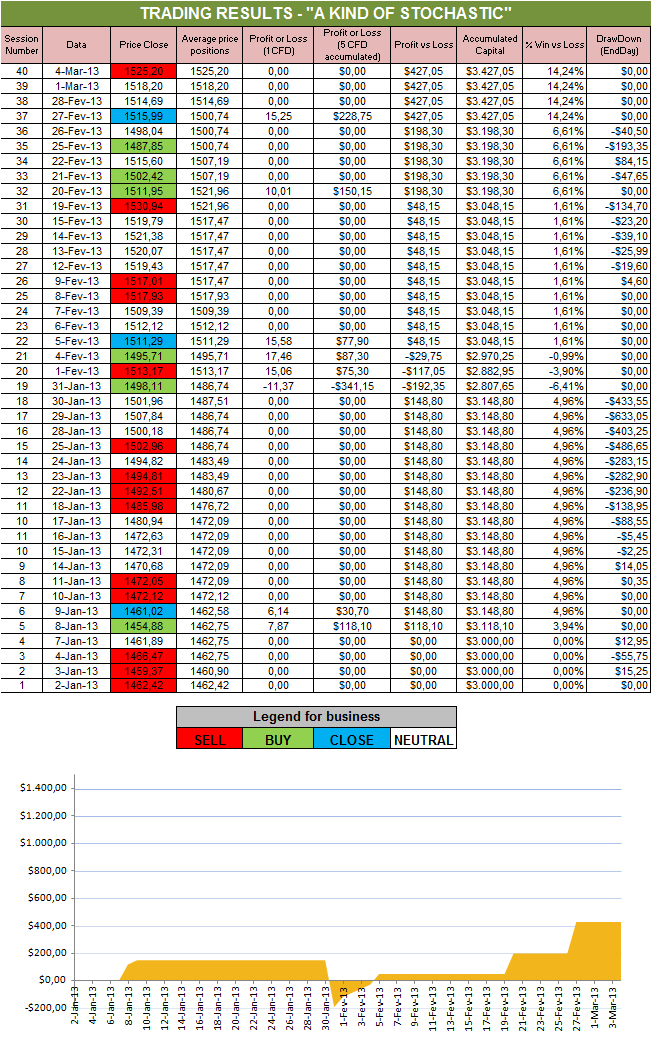
Task: Click the -$200,00 chart axis label
Action: click(x=45, y=1007)
